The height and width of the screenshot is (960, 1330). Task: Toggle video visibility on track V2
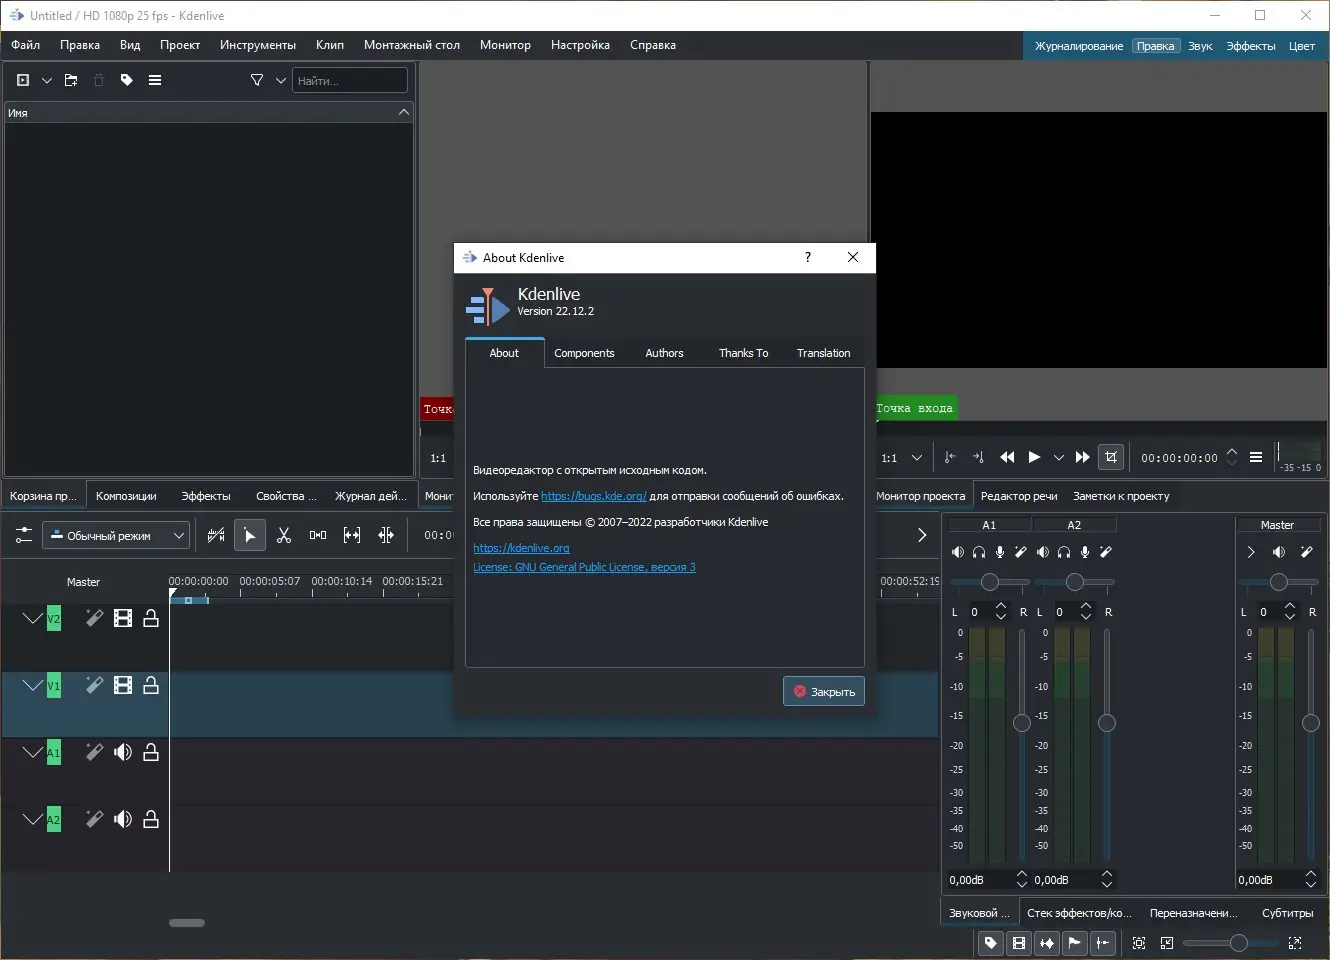point(123,618)
